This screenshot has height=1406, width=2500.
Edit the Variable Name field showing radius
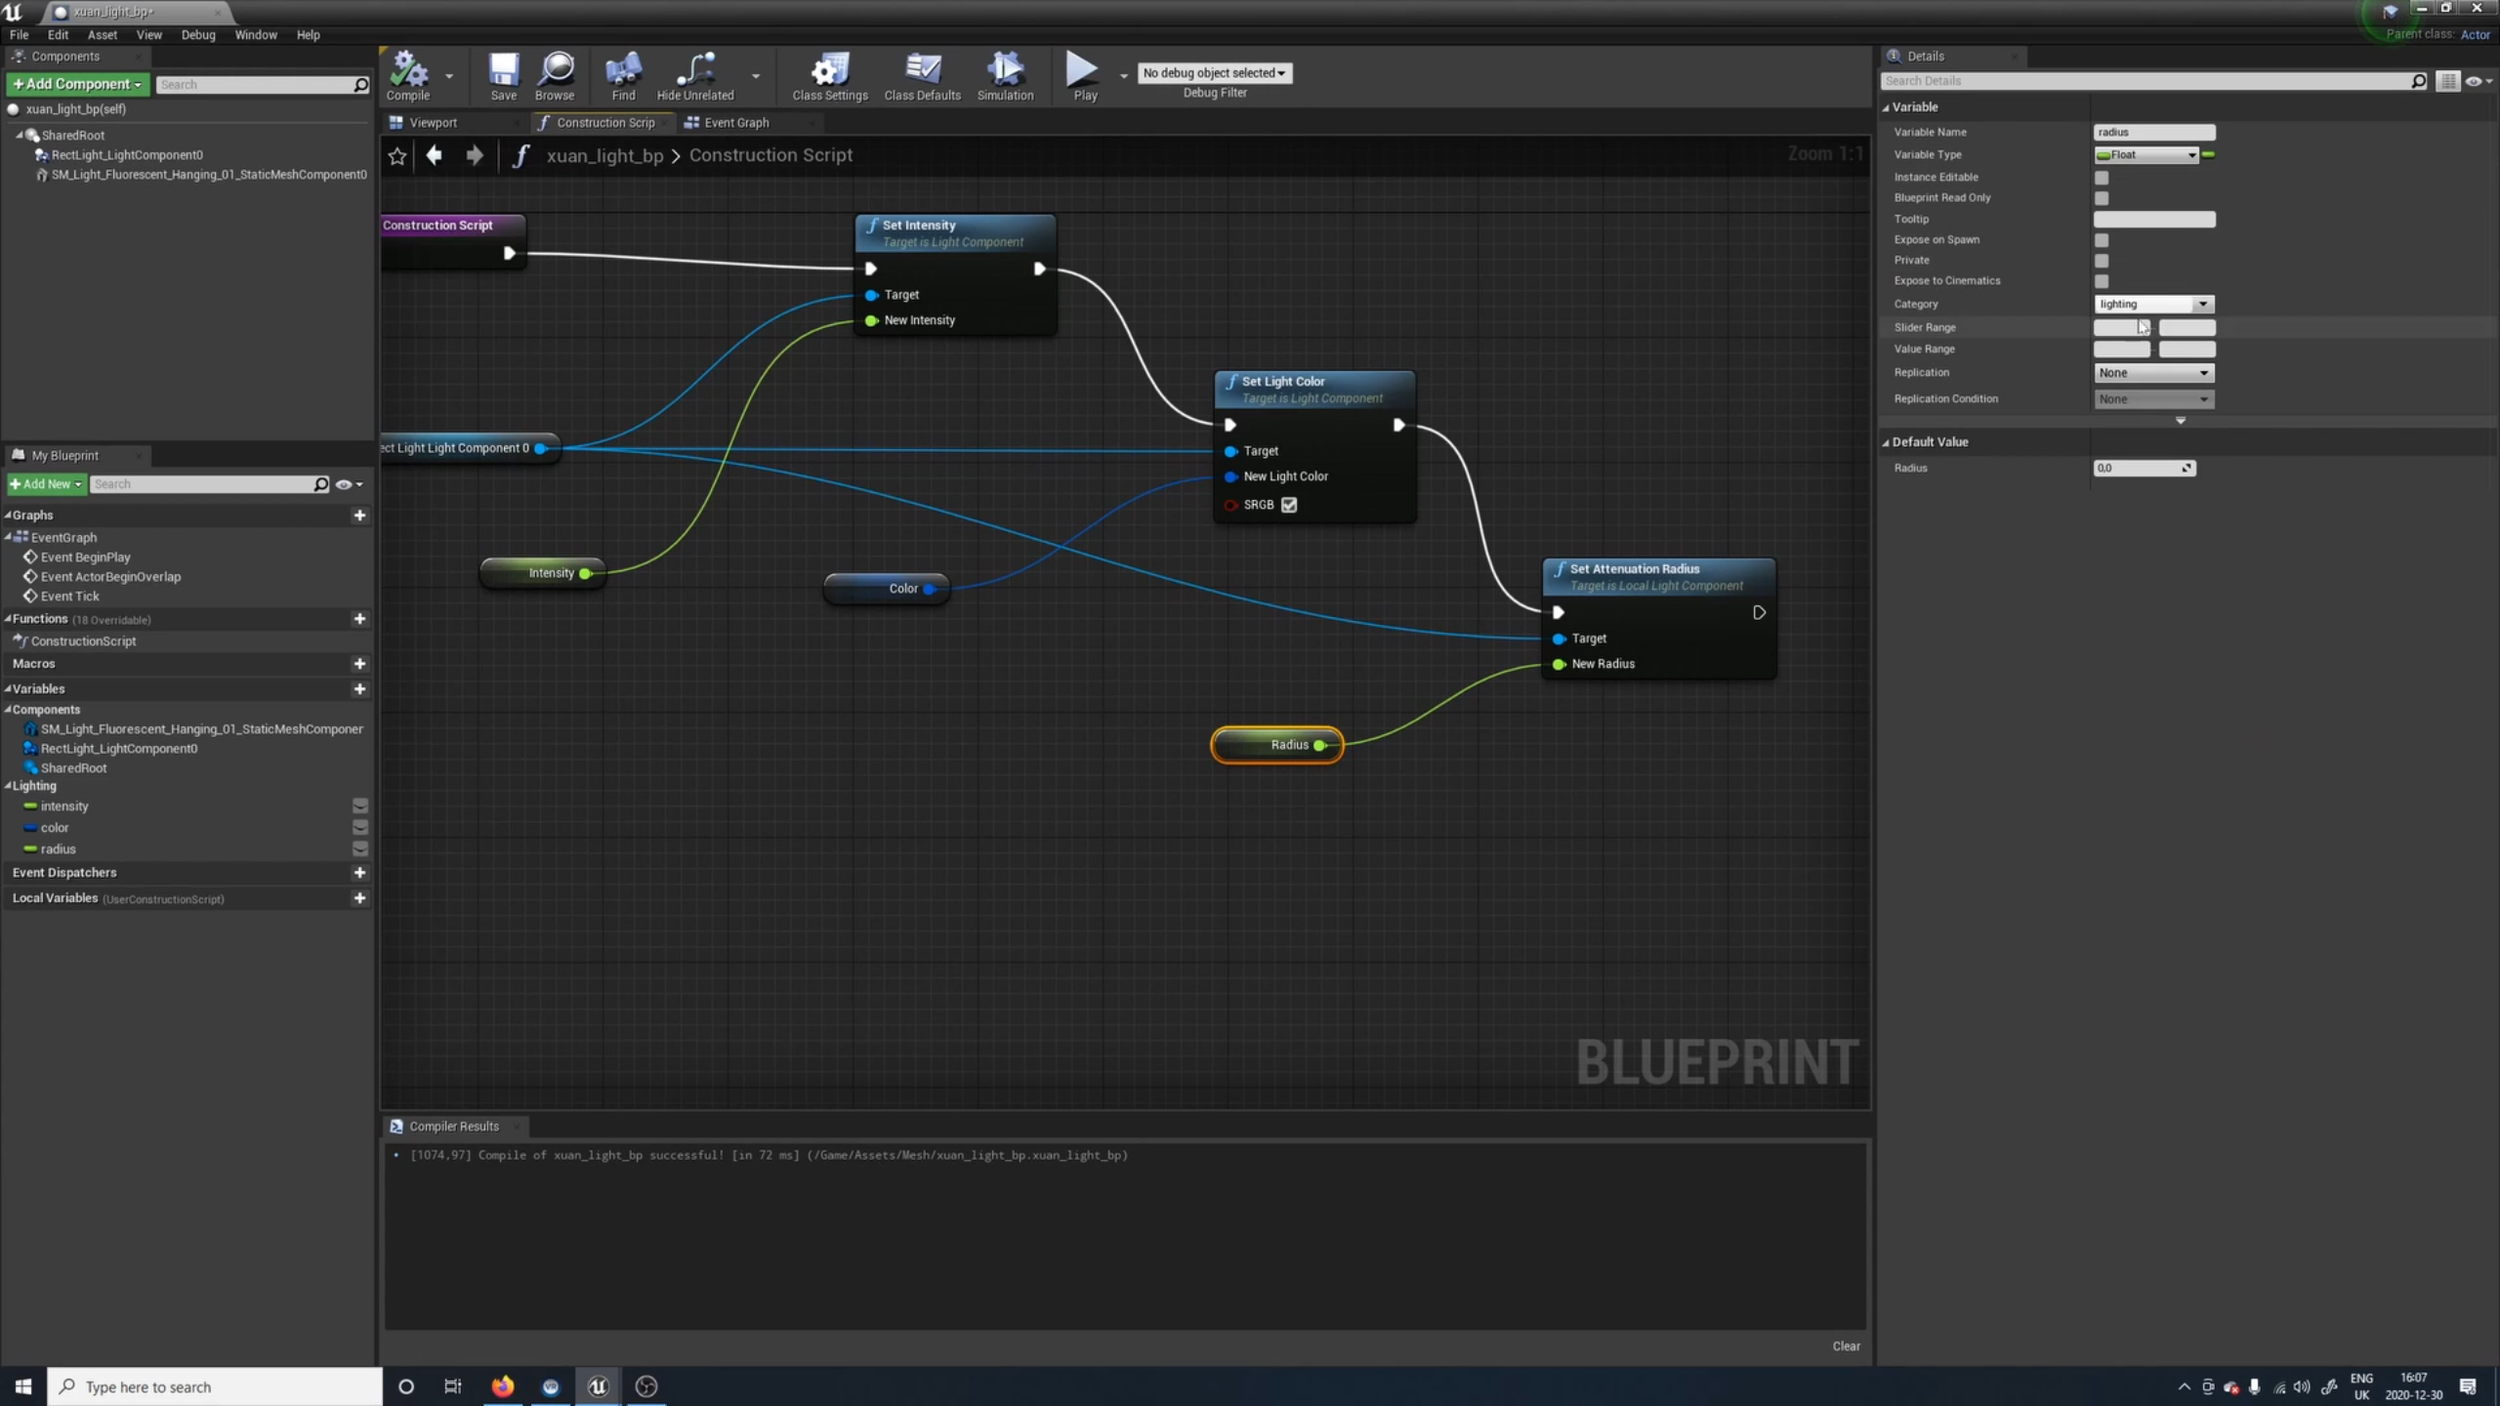pyautogui.click(x=2153, y=131)
